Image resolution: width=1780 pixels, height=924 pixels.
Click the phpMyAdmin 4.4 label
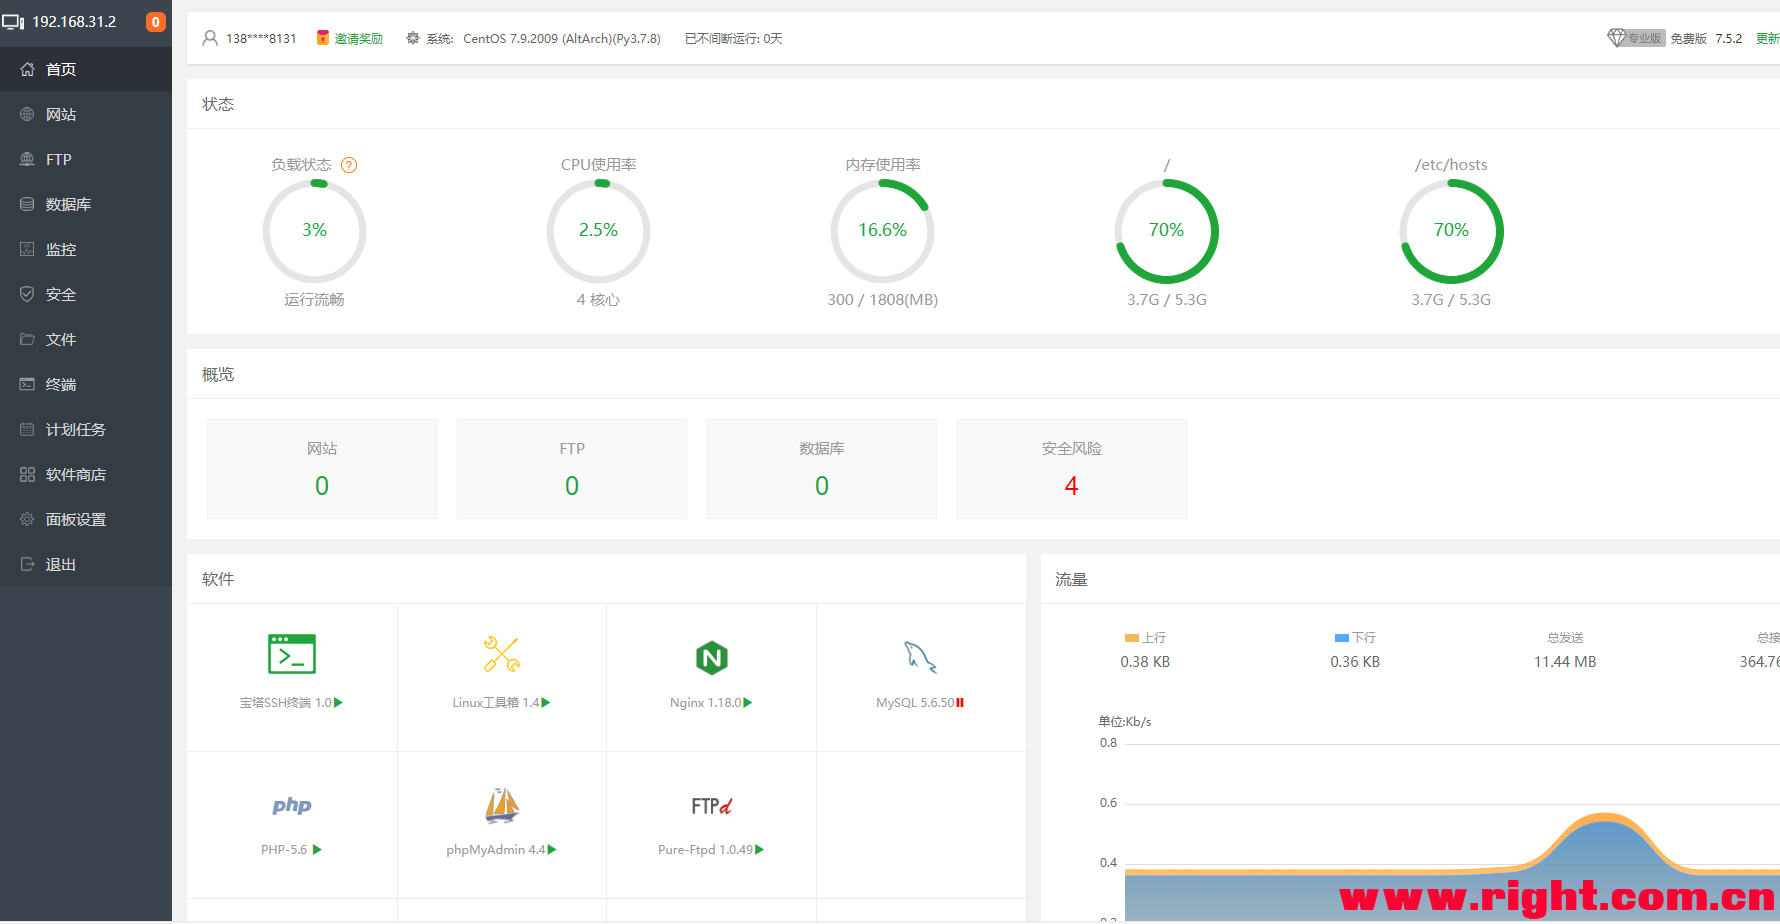496,850
